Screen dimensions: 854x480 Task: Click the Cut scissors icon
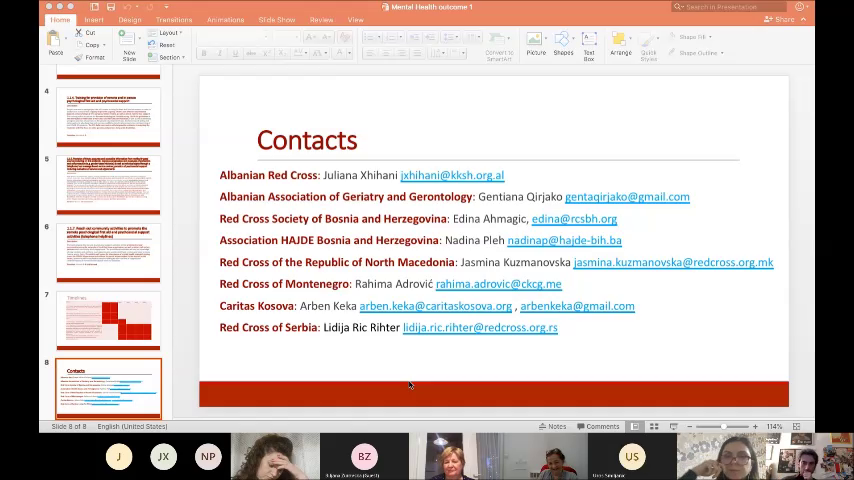coord(79,33)
